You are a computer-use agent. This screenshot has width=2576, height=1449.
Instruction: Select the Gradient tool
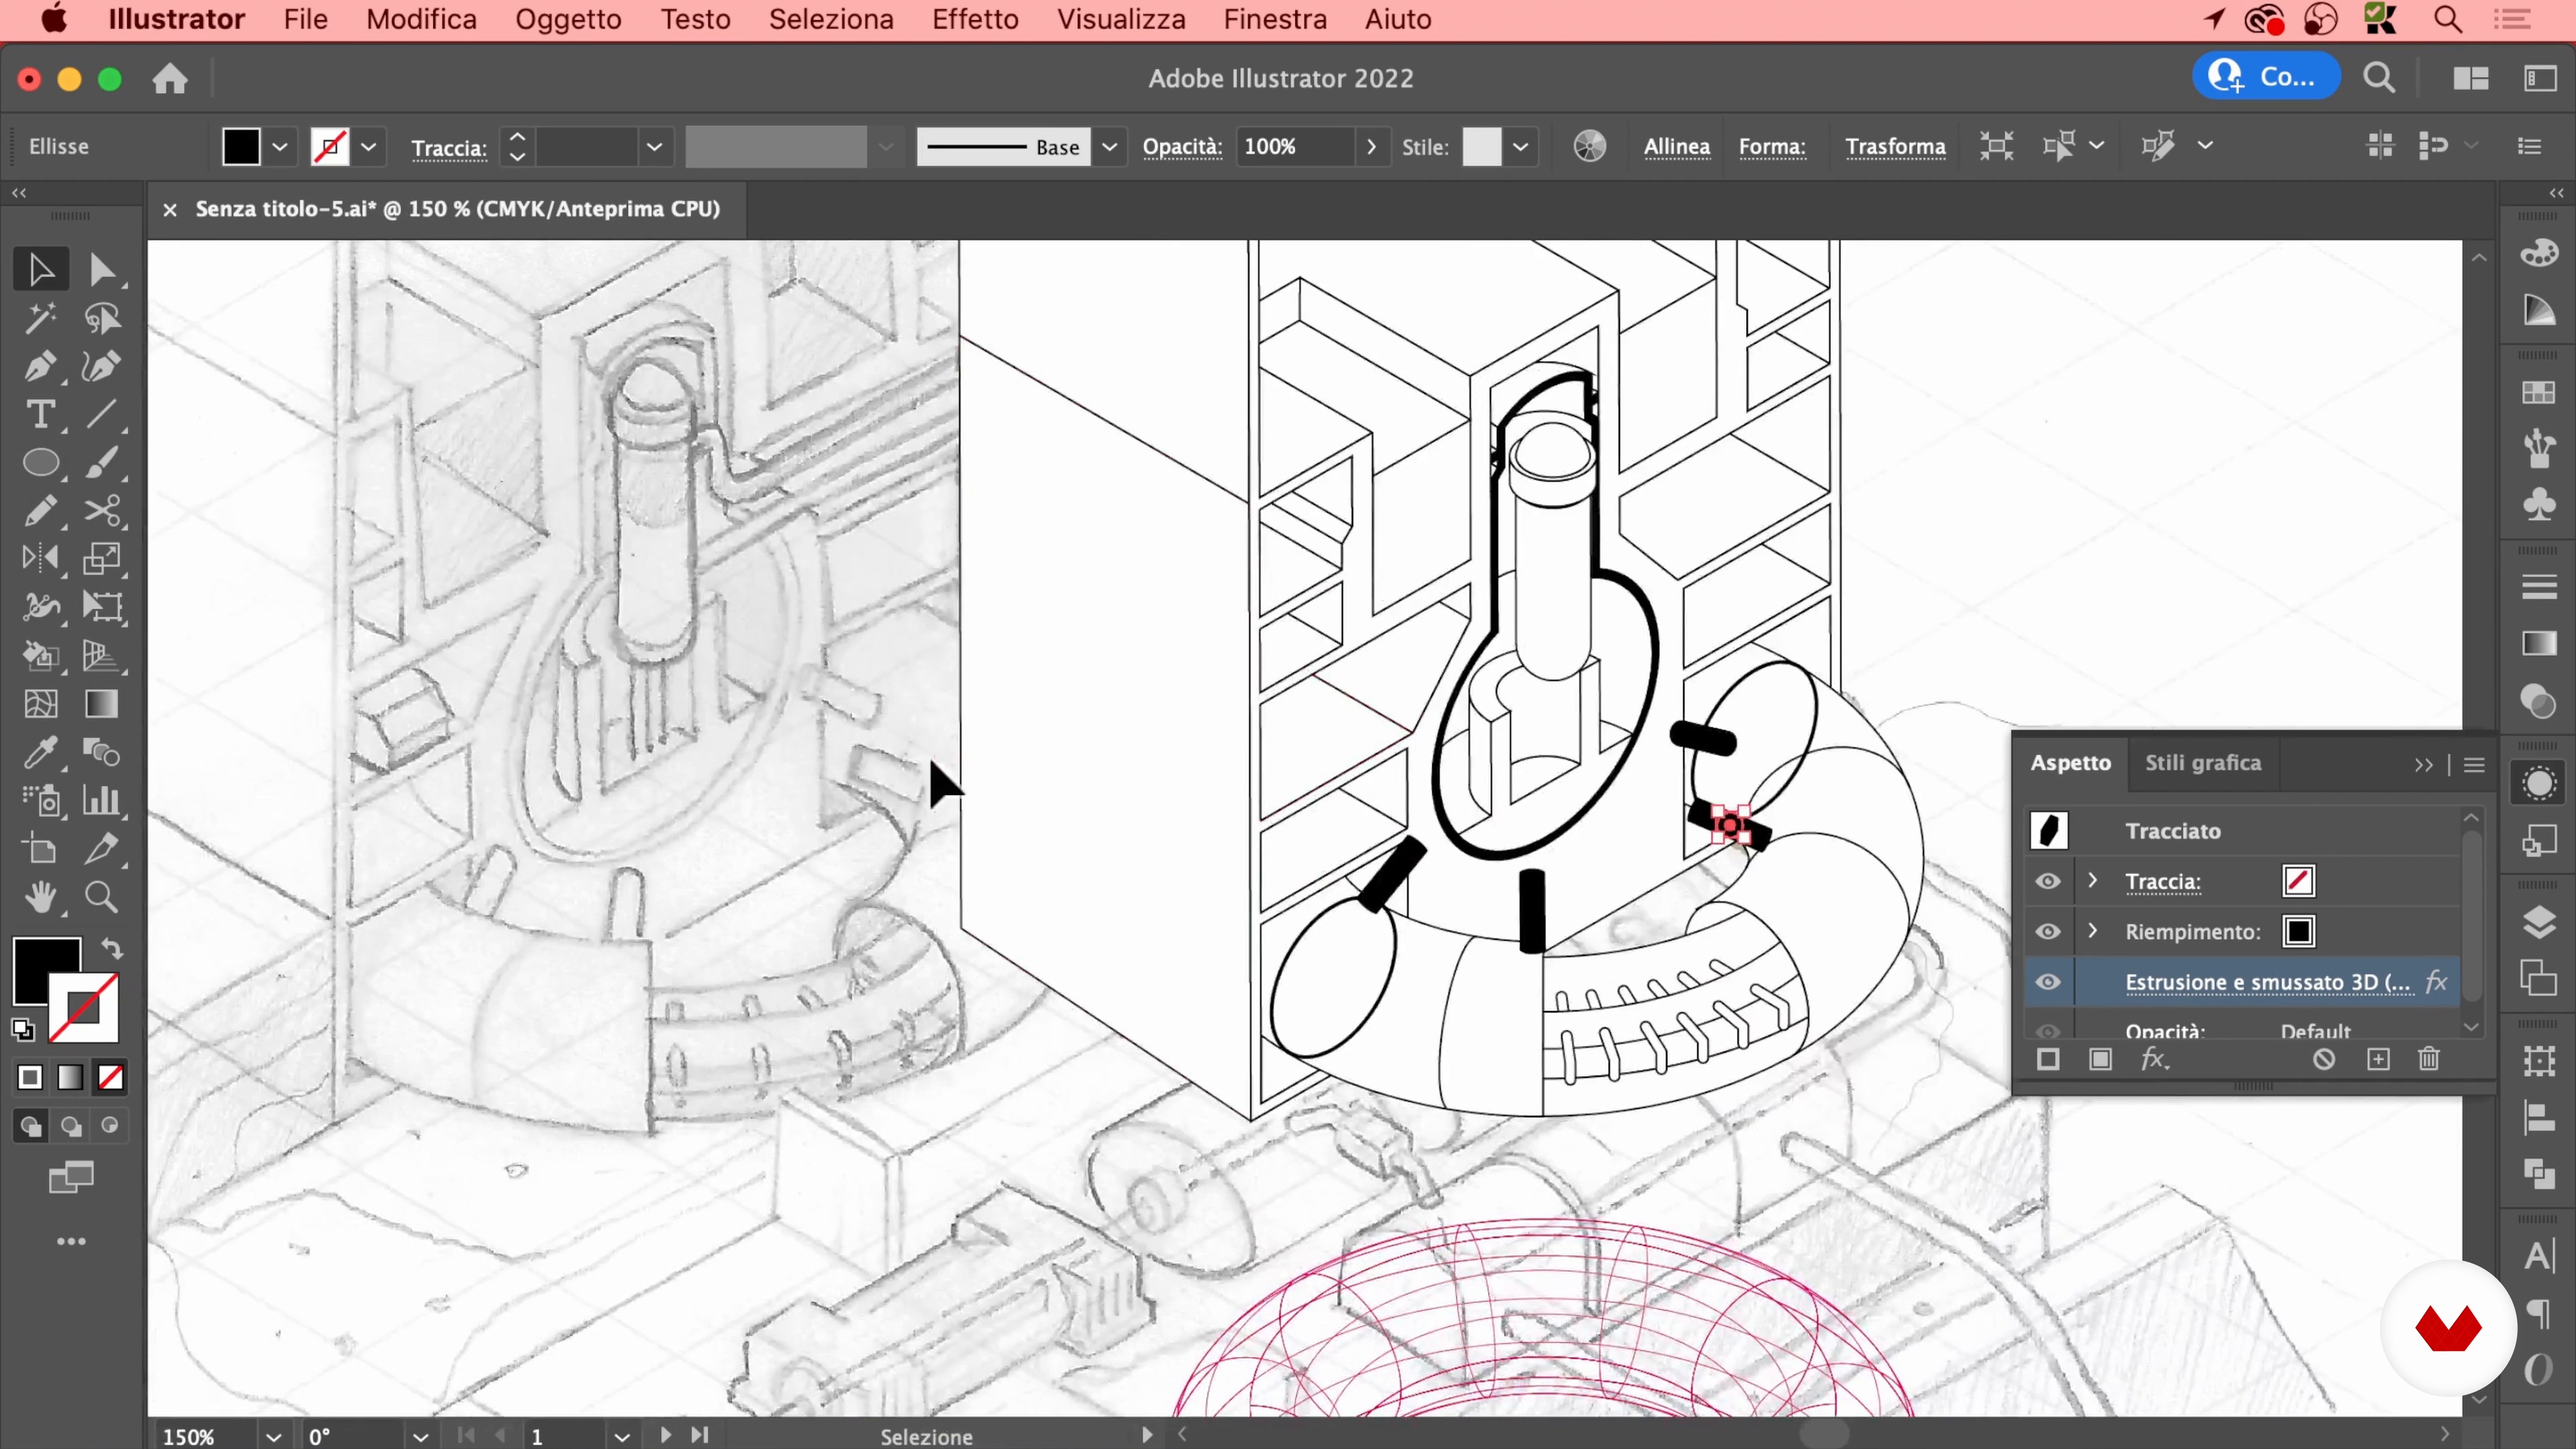(x=101, y=704)
